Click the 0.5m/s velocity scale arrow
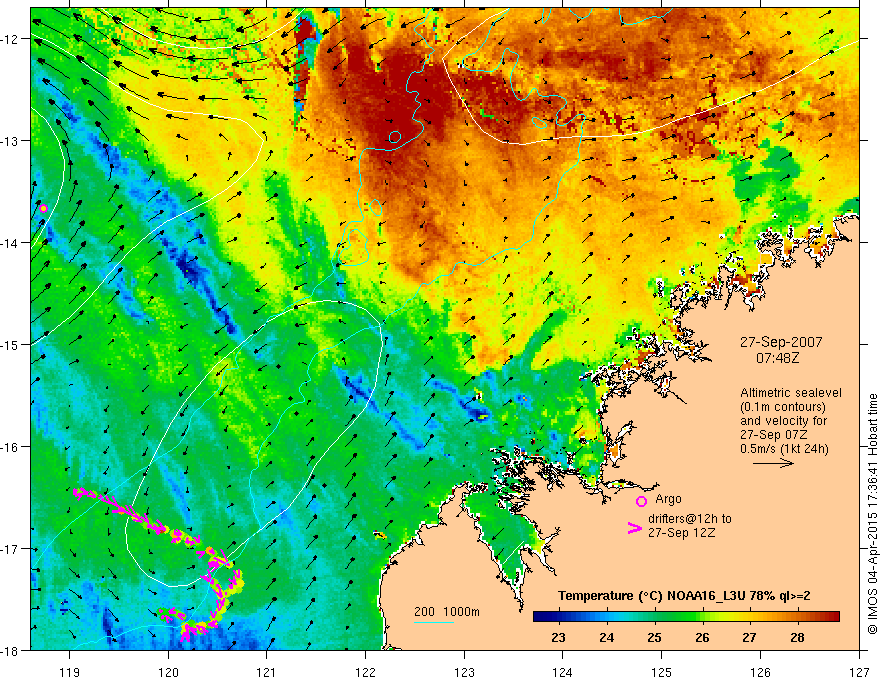The image size is (880, 680). [773, 463]
